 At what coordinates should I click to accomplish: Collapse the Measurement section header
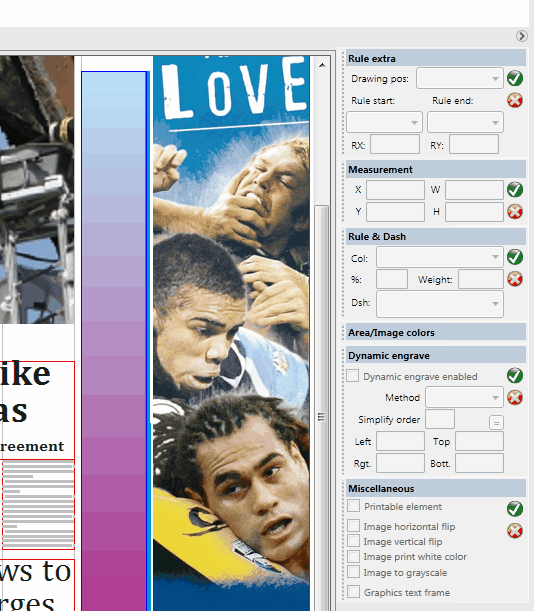pyautogui.click(x=436, y=170)
